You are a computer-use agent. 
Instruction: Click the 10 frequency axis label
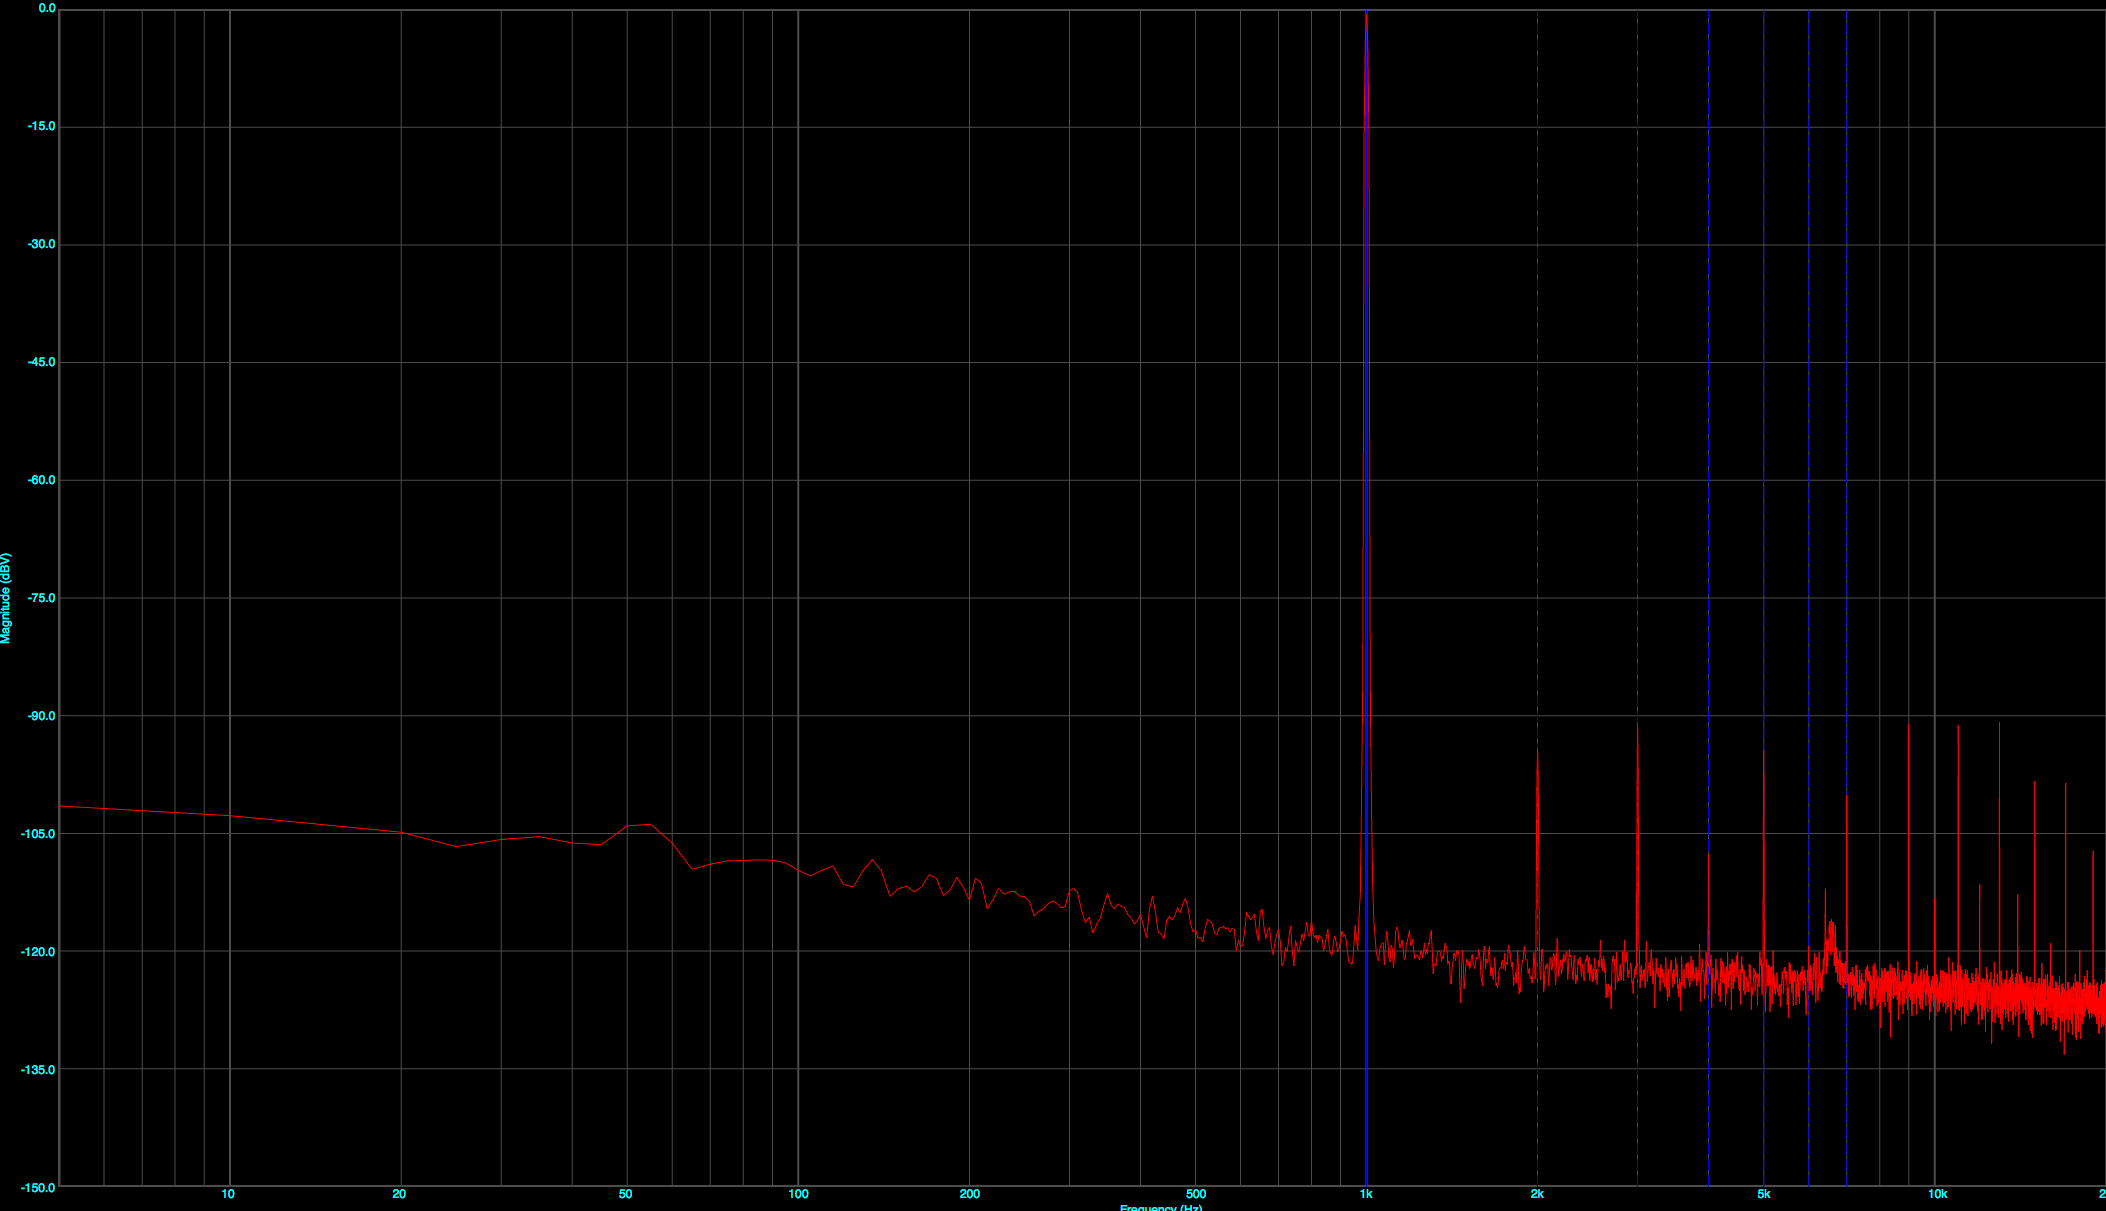point(228,1194)
